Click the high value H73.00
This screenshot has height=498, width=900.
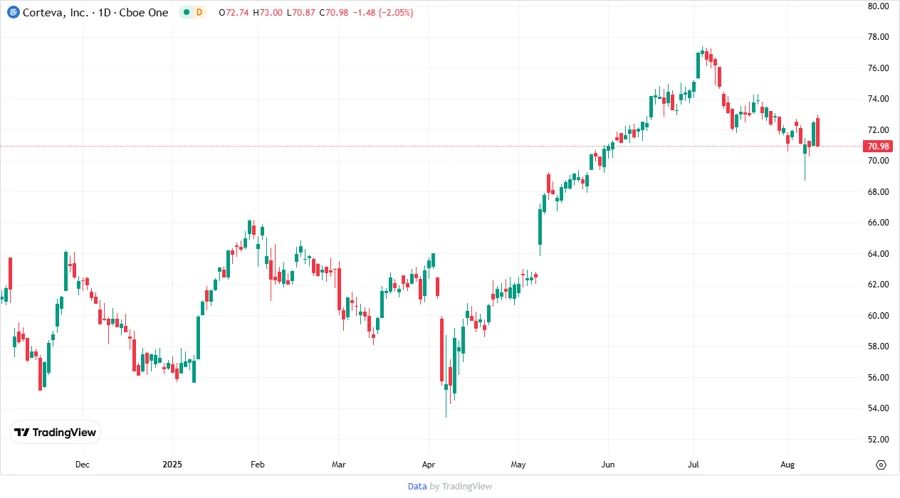click(267, 13)
